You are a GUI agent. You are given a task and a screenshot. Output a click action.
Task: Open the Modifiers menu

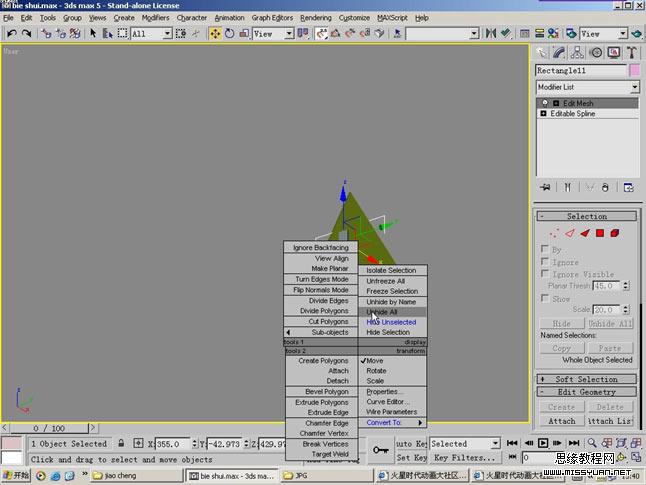coord(155,18)
